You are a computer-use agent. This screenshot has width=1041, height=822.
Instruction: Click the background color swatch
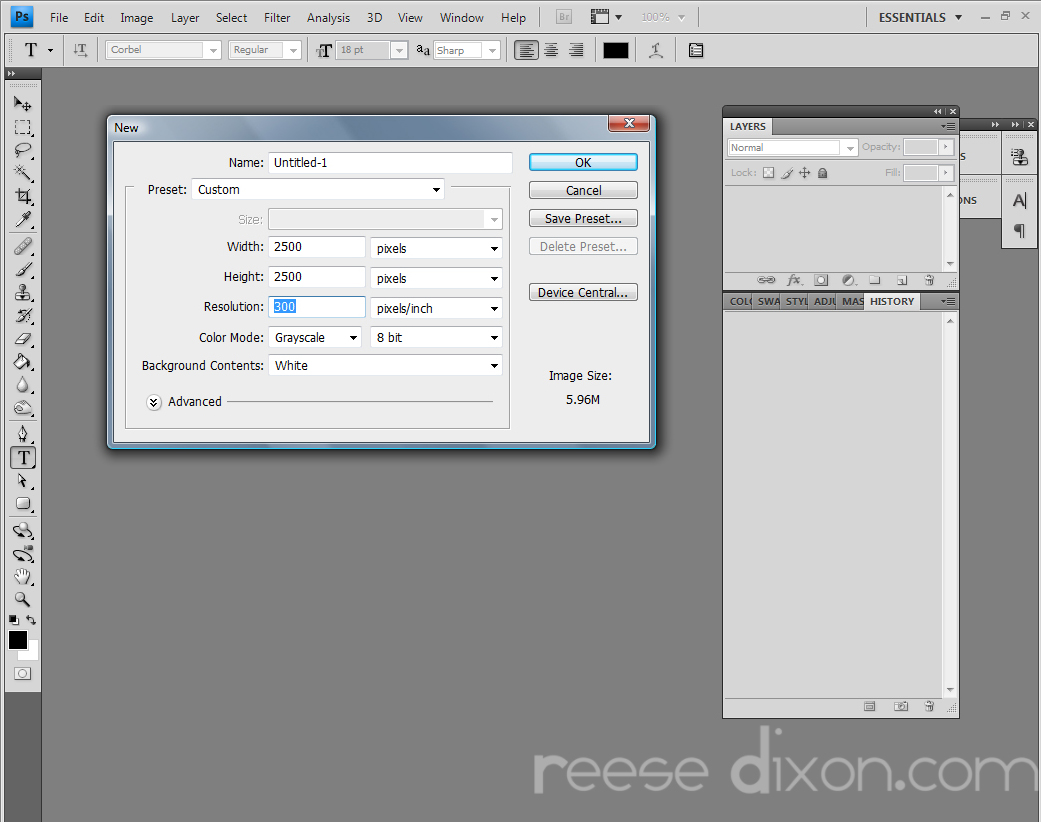point(33,653)
